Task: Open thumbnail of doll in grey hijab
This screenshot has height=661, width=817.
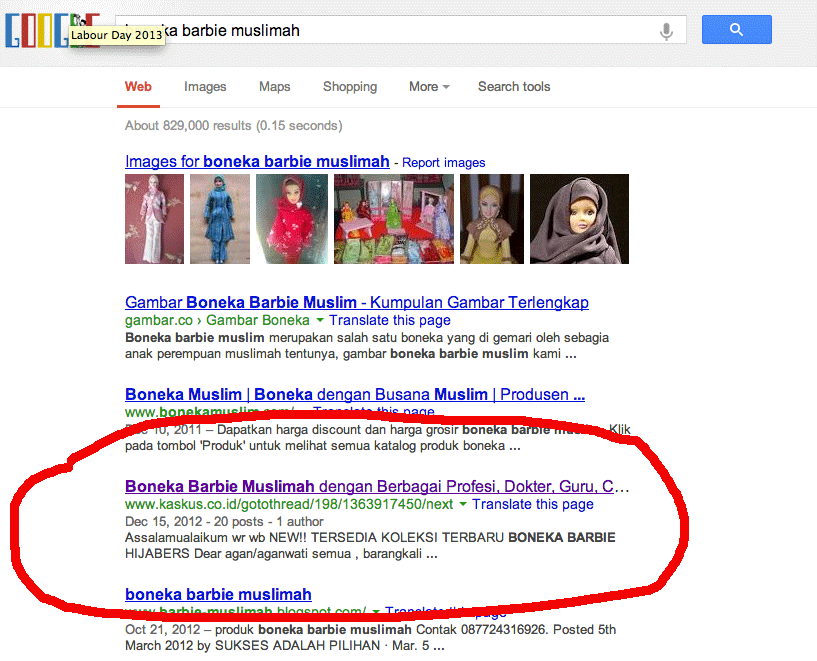Action: (x=579, y=219)
